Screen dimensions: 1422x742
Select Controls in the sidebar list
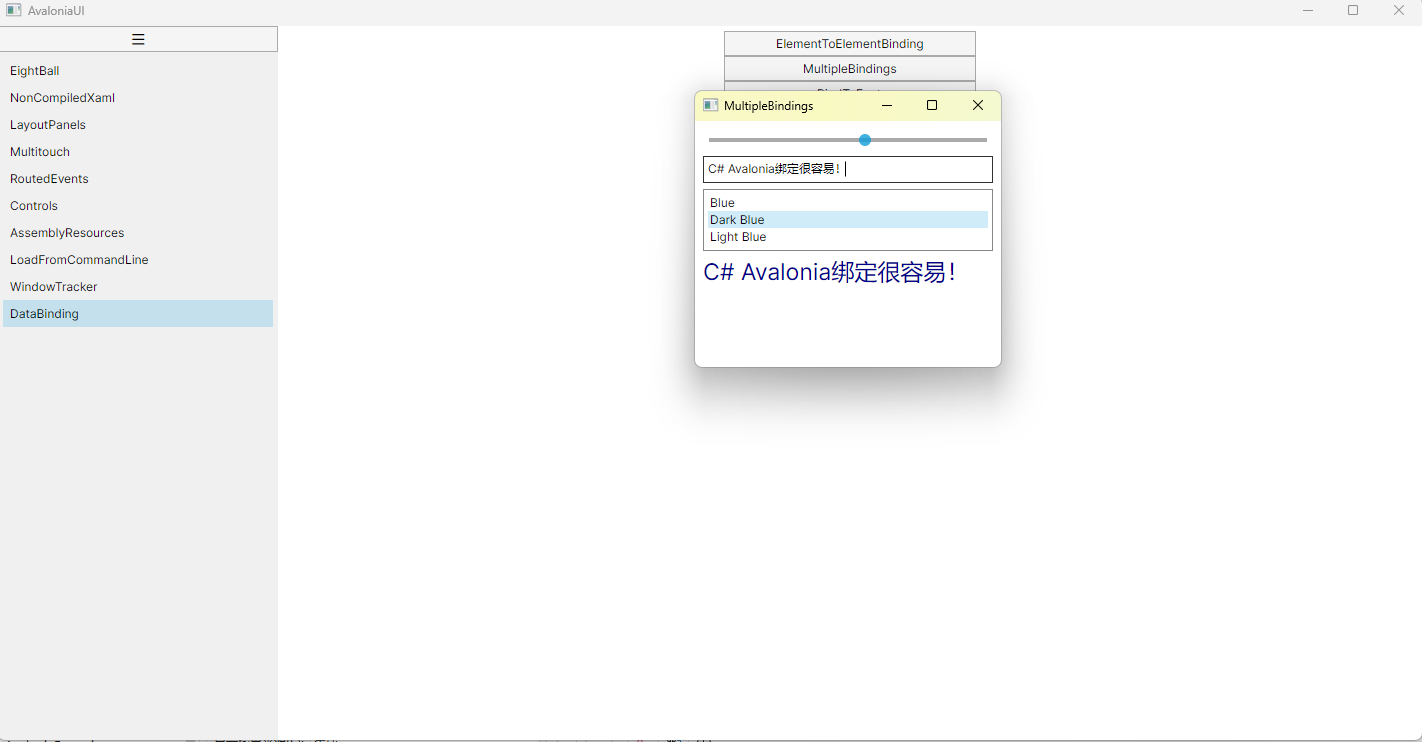pos(138,206)
